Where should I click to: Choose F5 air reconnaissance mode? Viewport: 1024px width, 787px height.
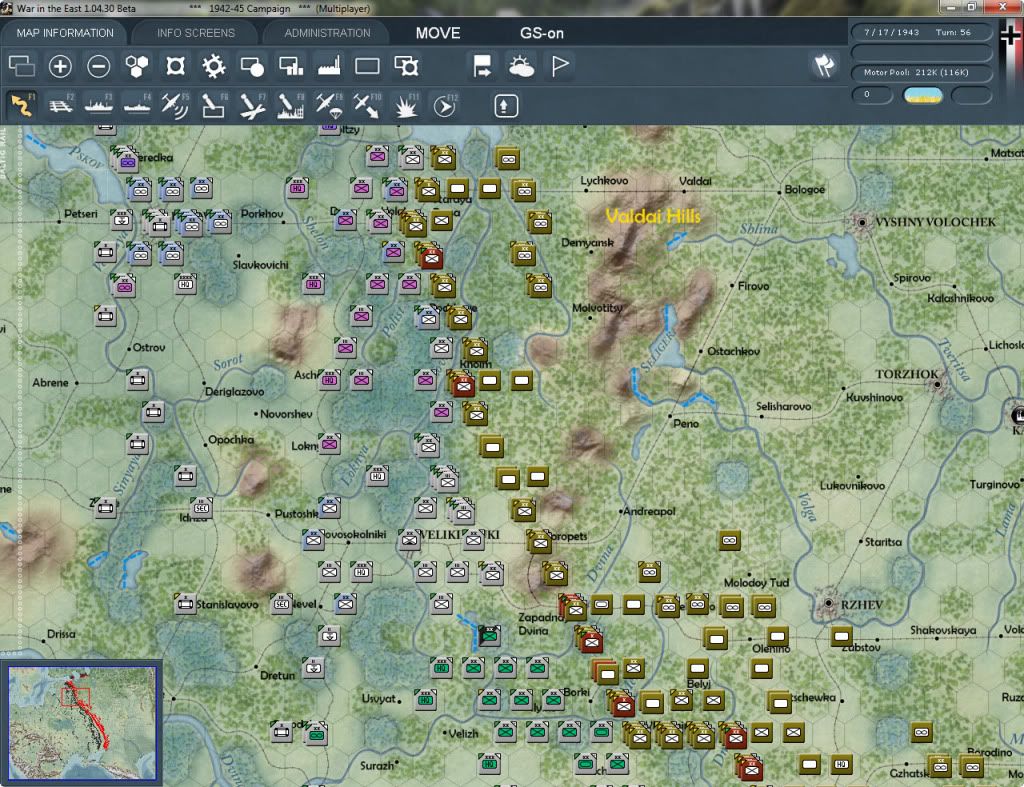(175, 105)
